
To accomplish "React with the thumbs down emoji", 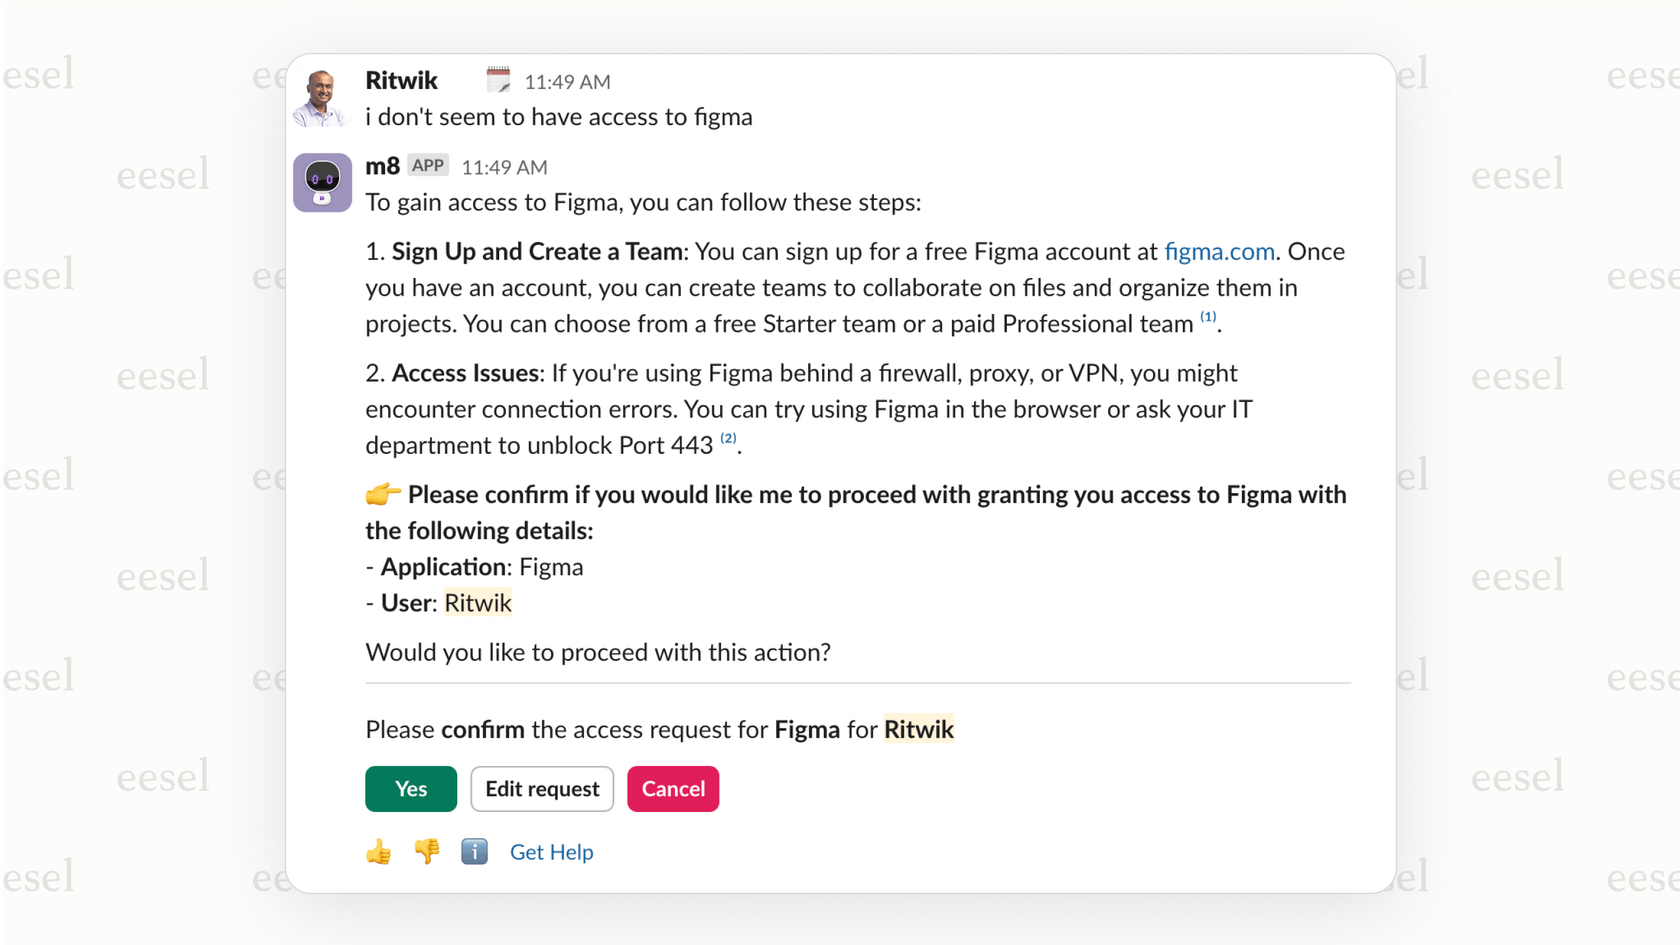I will [x=426, y=851].
